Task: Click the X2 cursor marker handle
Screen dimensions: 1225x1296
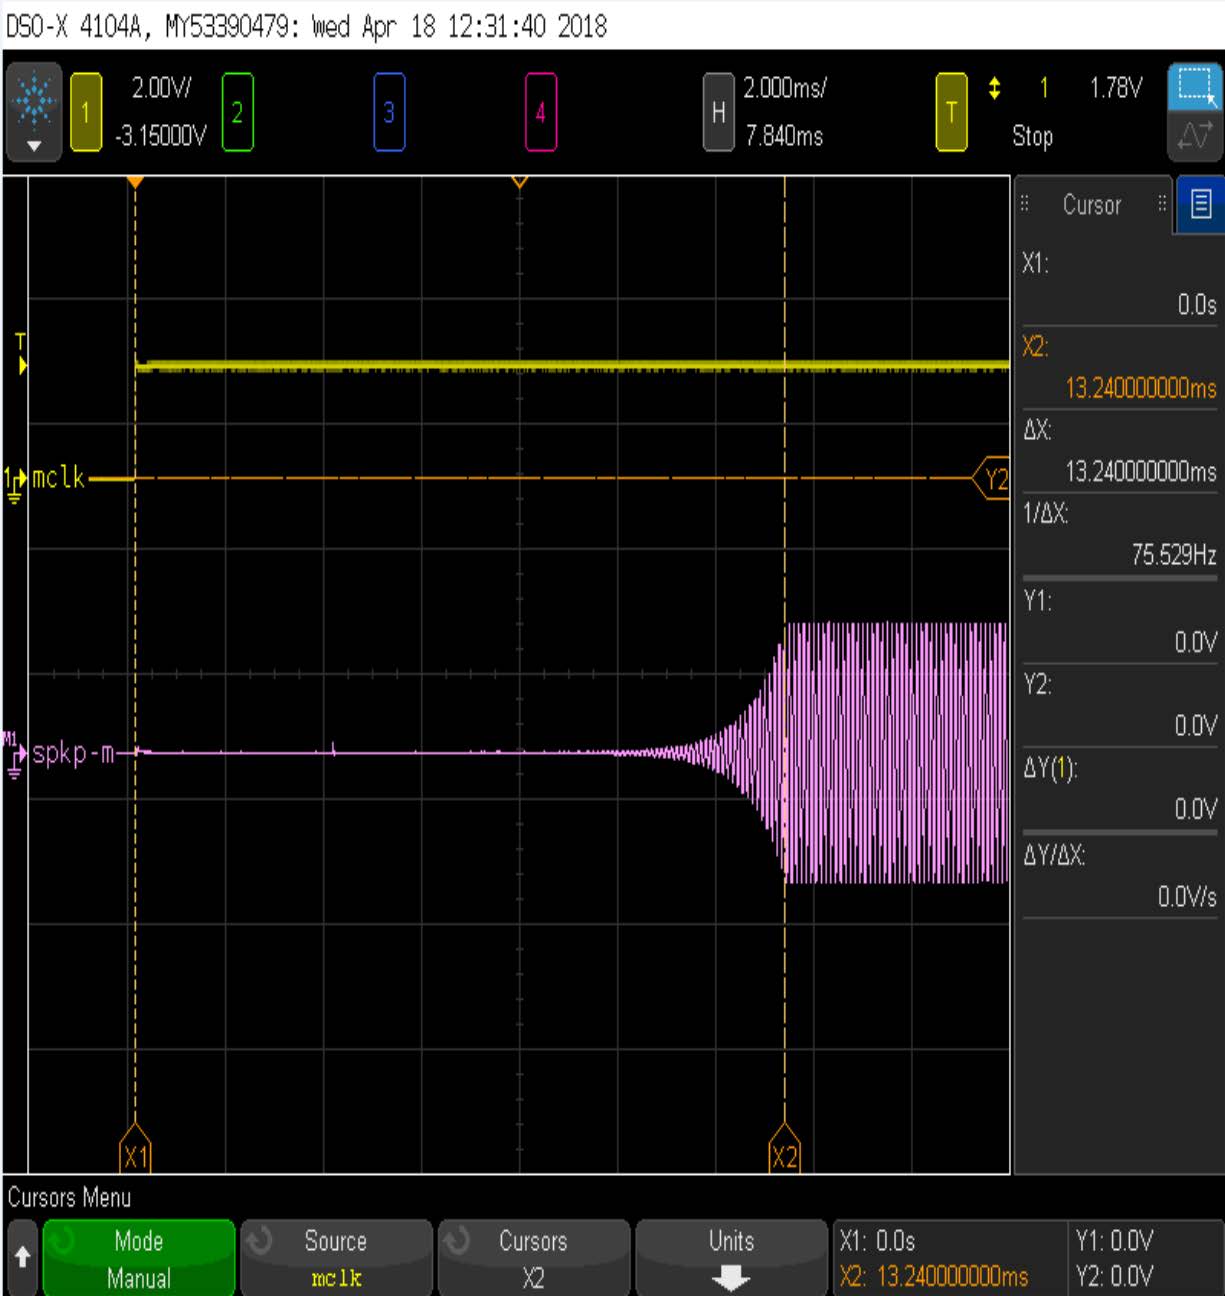Action: (784, 1156)
